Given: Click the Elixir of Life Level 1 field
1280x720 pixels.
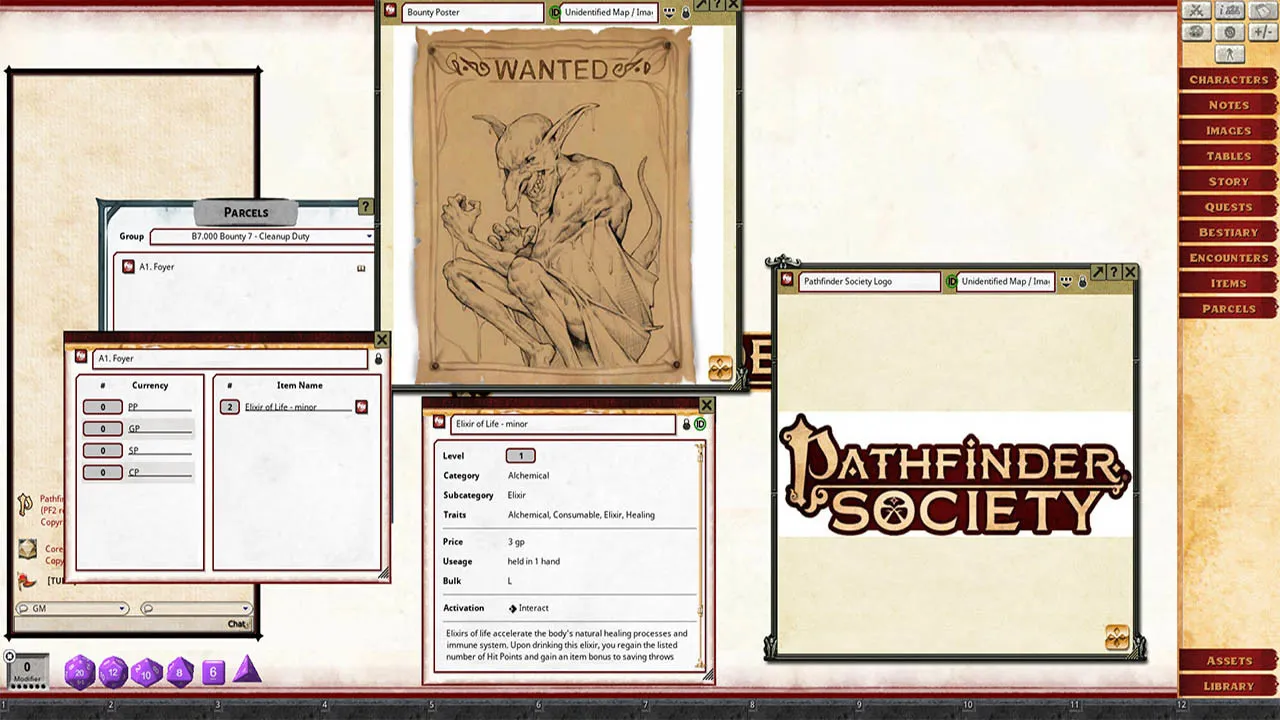Looking at the screenshot, I should coord(520,456).
